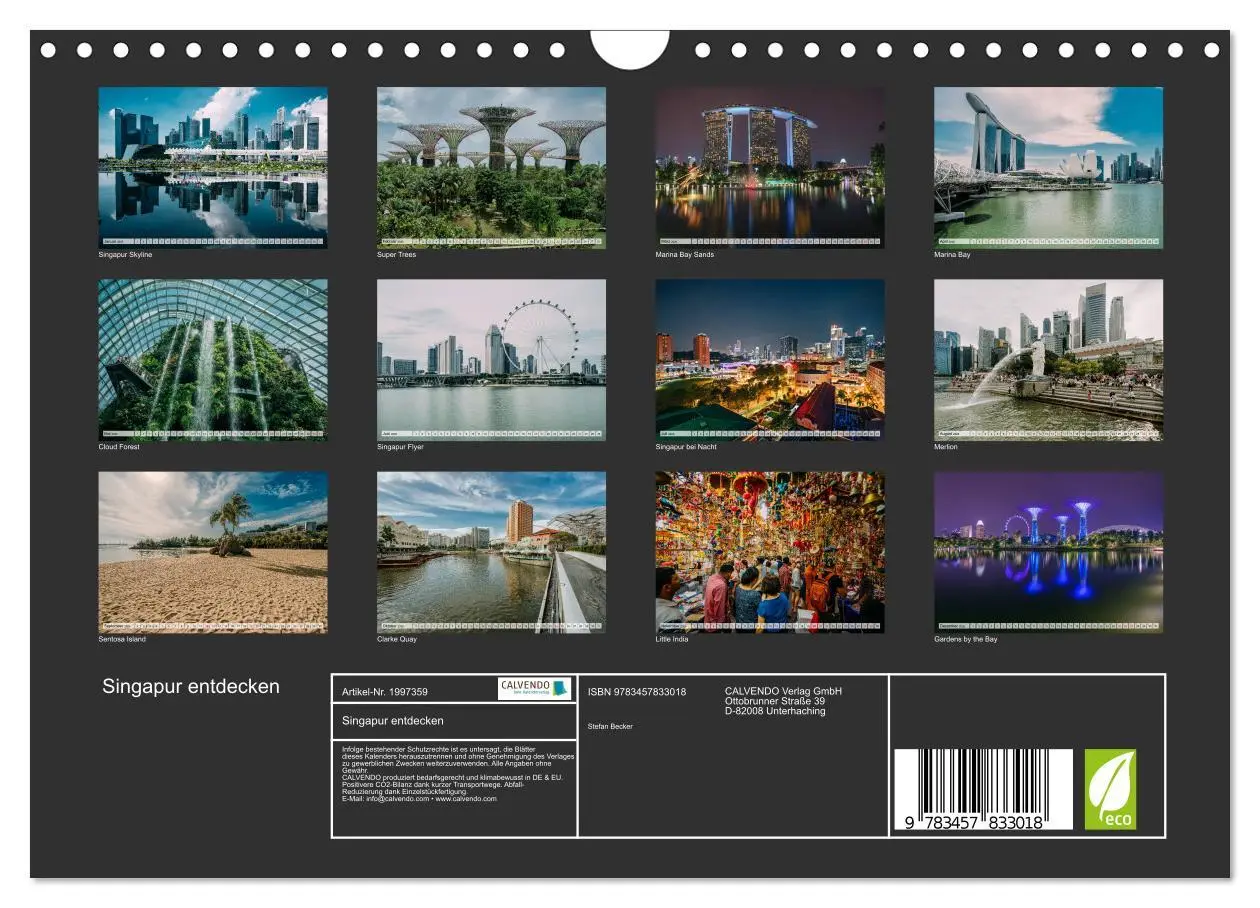Click the 'Little India' caption
The image size is (1260, 908).
coord(672,639)
